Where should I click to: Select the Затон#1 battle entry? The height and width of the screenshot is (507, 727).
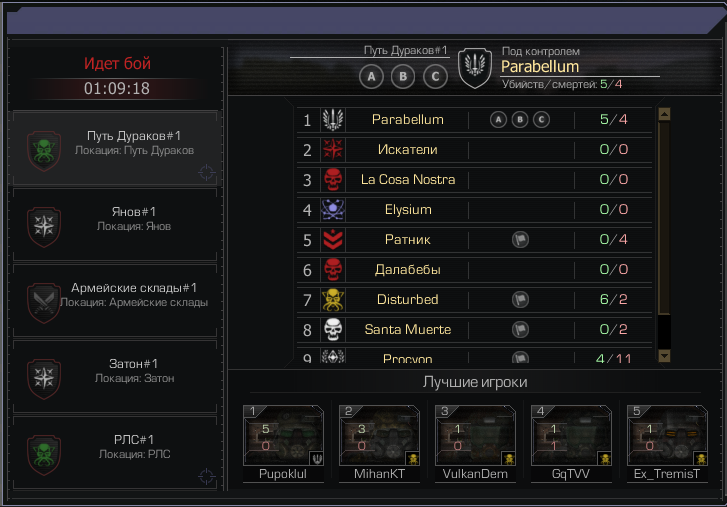pyautogui.click(x=115, y=376)
